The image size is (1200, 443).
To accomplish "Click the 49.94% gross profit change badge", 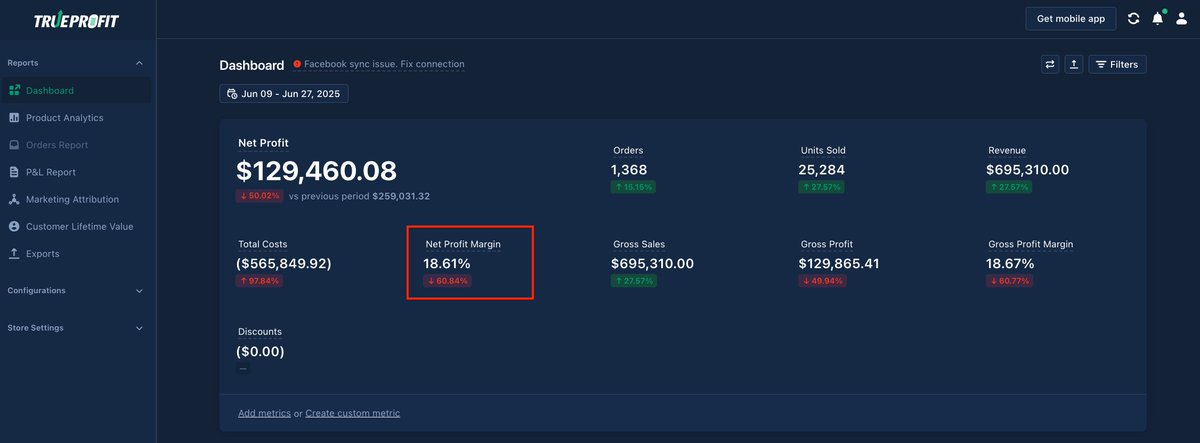I will [x=822, y=281].
